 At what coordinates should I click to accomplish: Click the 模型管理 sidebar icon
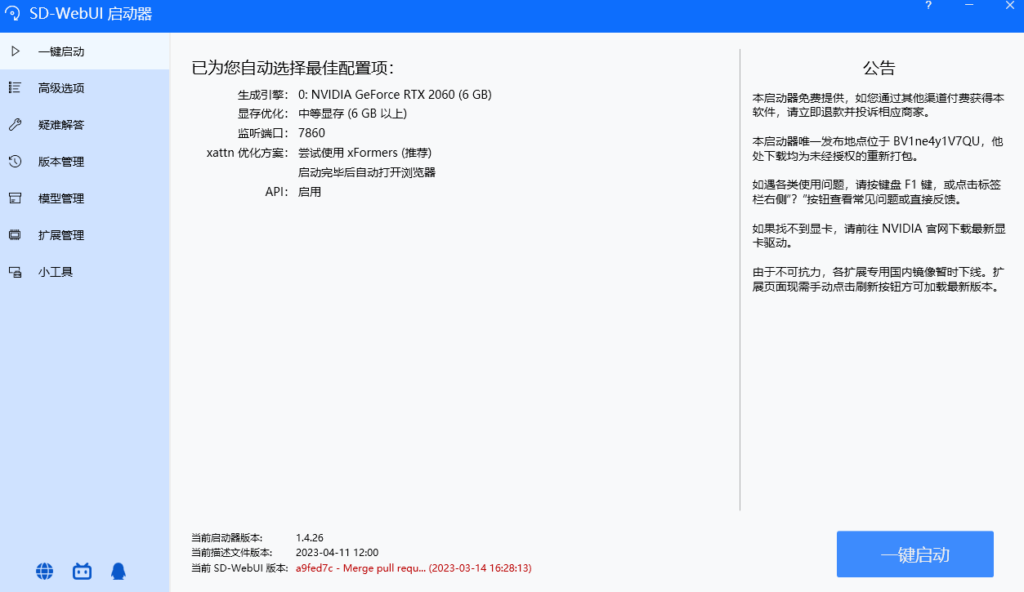click(16, 198)
